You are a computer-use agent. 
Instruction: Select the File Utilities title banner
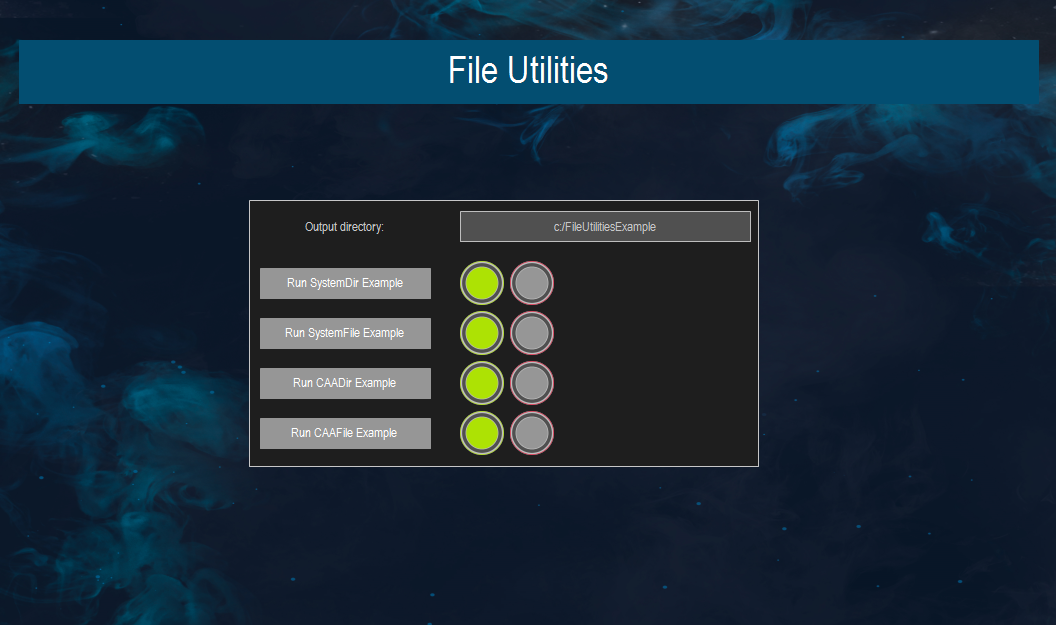pos(528,71)
